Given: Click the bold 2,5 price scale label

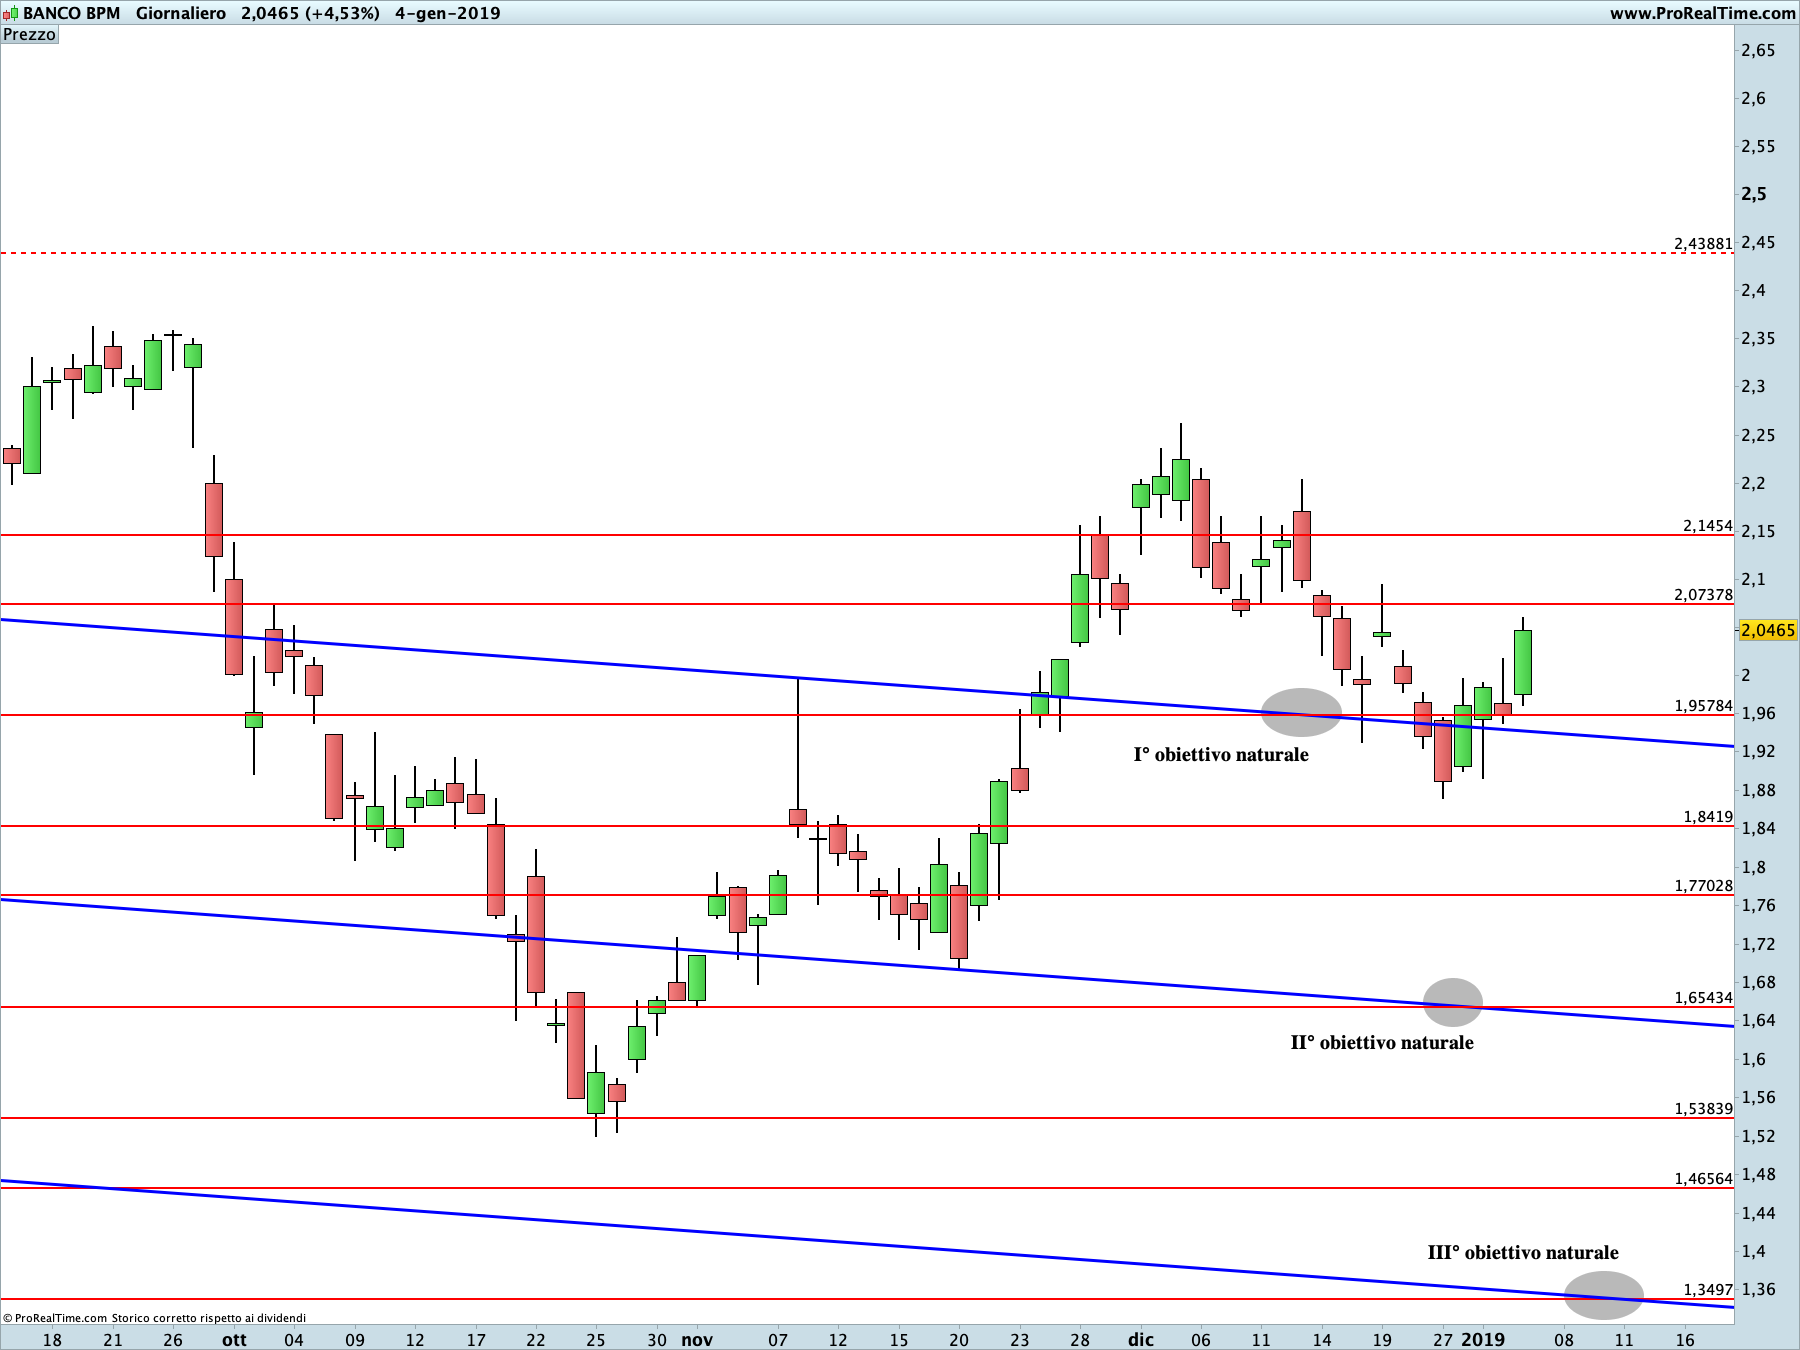Looking at the screenshot, I should coord(1754,194).
